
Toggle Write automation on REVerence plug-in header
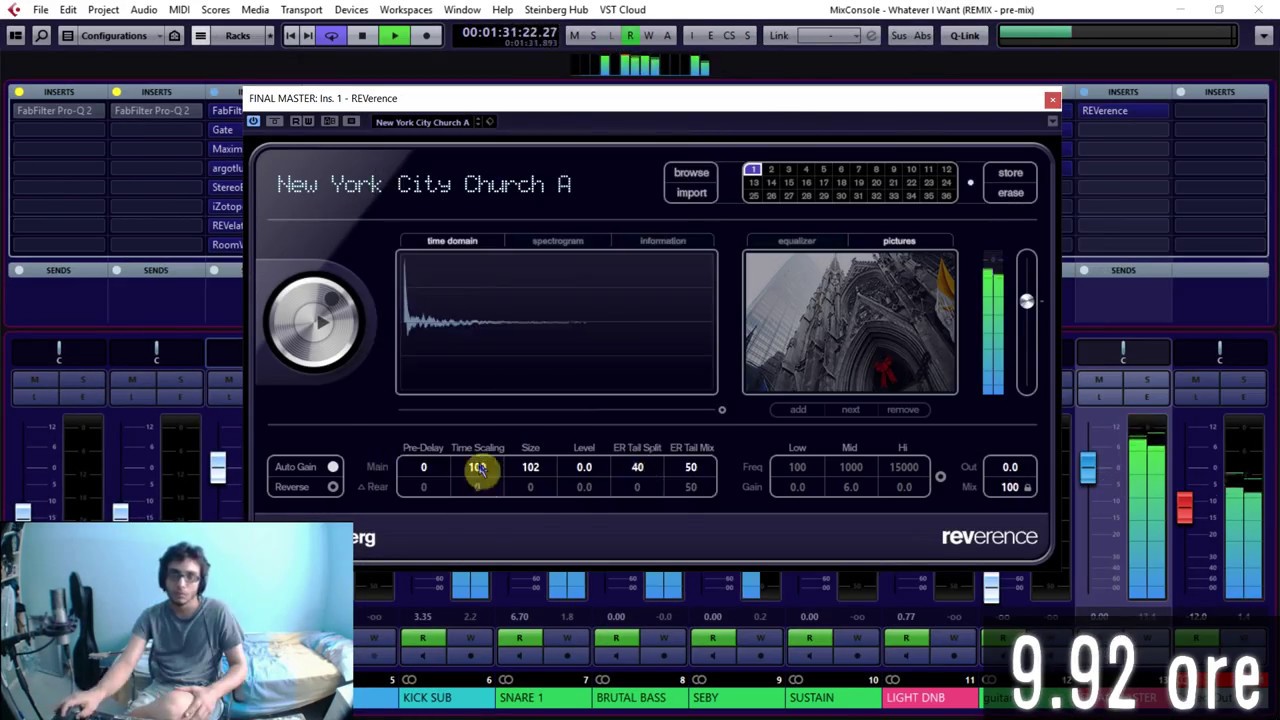(x=308, y=122)
